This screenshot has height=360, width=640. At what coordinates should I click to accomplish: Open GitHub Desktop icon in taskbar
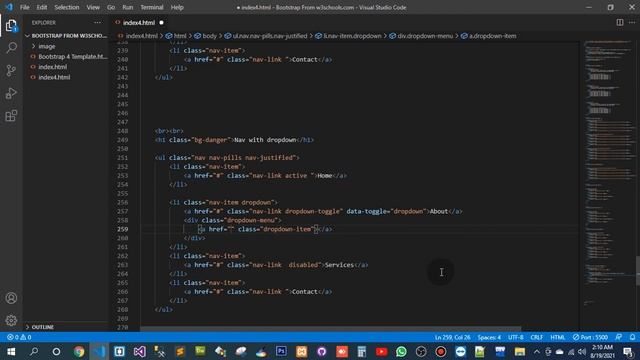click(321, 351)
